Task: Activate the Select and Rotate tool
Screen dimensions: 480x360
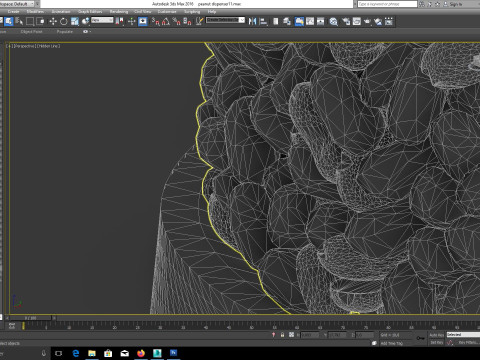Action: [63, 22]
